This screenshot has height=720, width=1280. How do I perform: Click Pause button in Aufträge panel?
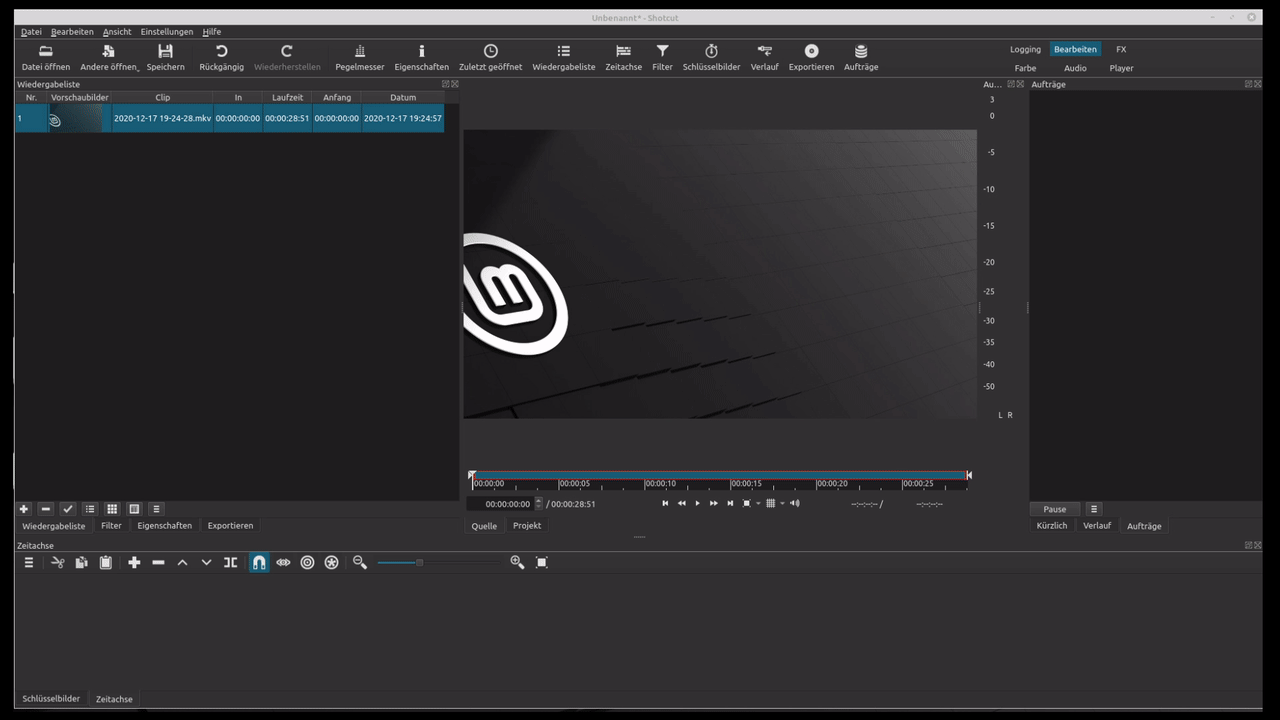(1055, 509)
